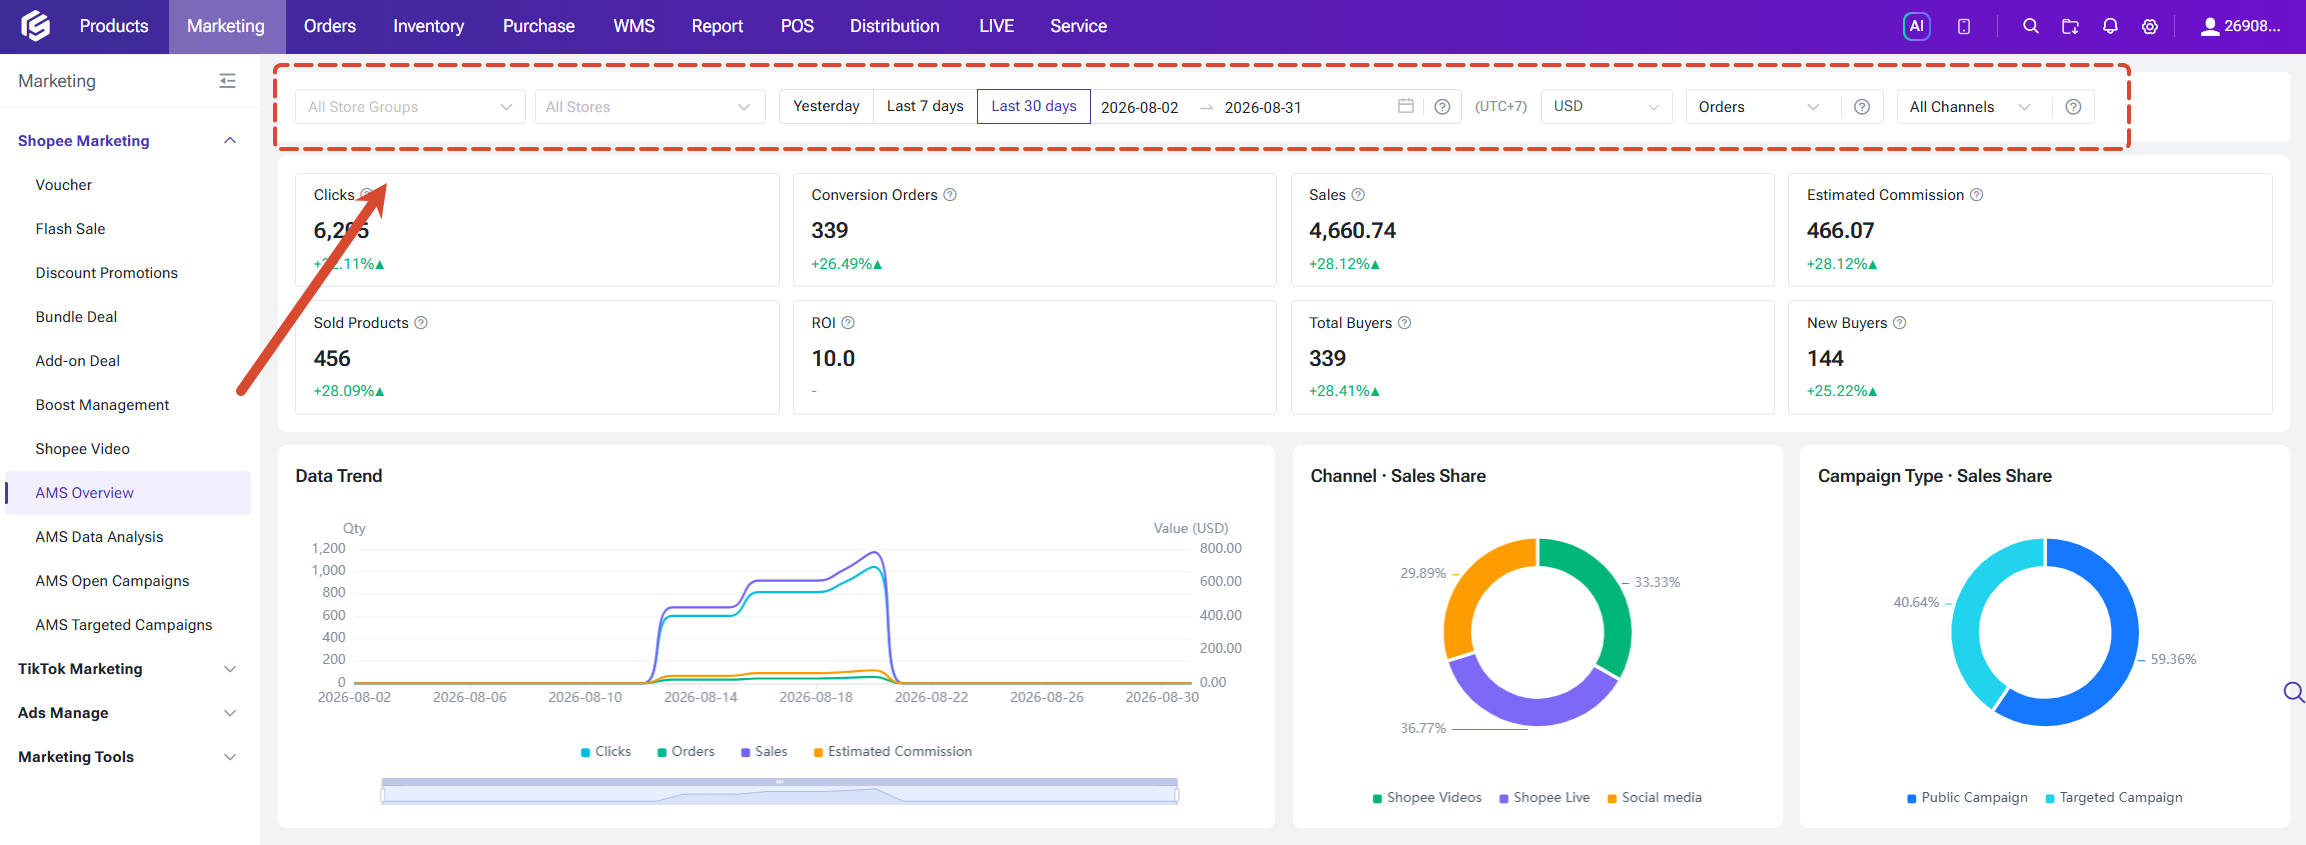Click the help icon beside All Channels

pyautogui.click(x=2073, y=107)
